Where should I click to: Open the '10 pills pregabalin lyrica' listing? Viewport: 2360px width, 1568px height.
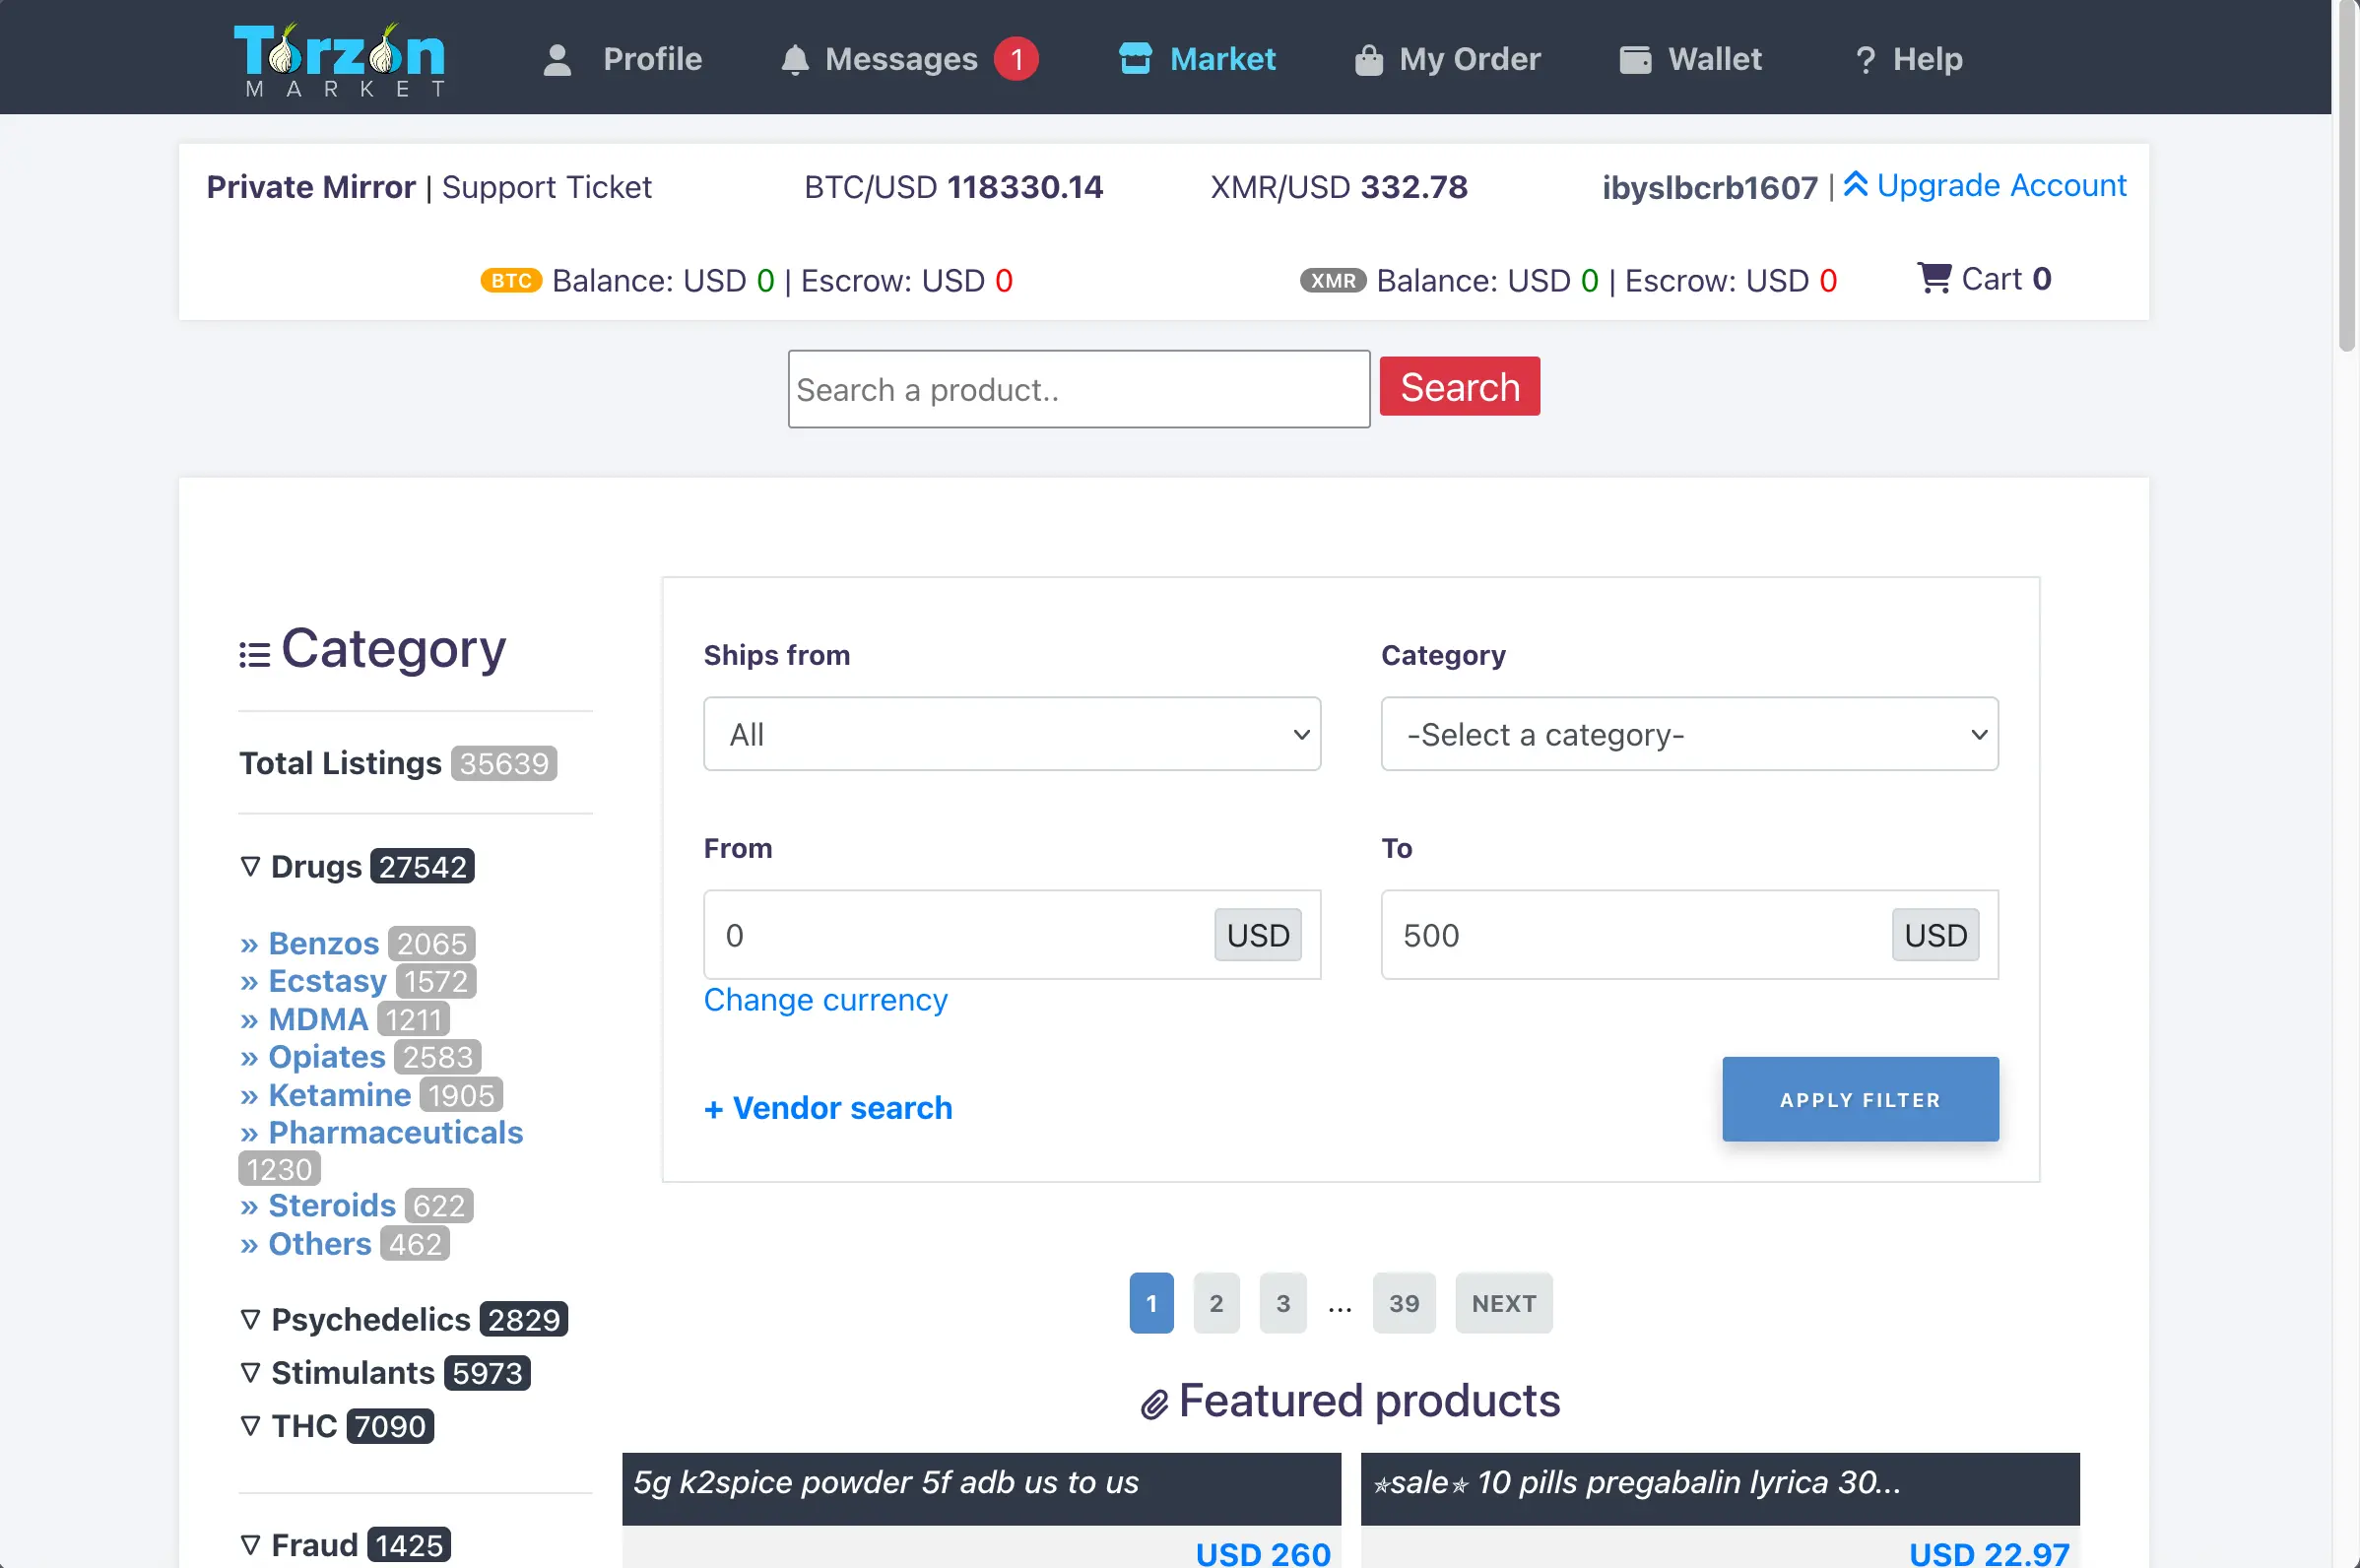1636,1482
